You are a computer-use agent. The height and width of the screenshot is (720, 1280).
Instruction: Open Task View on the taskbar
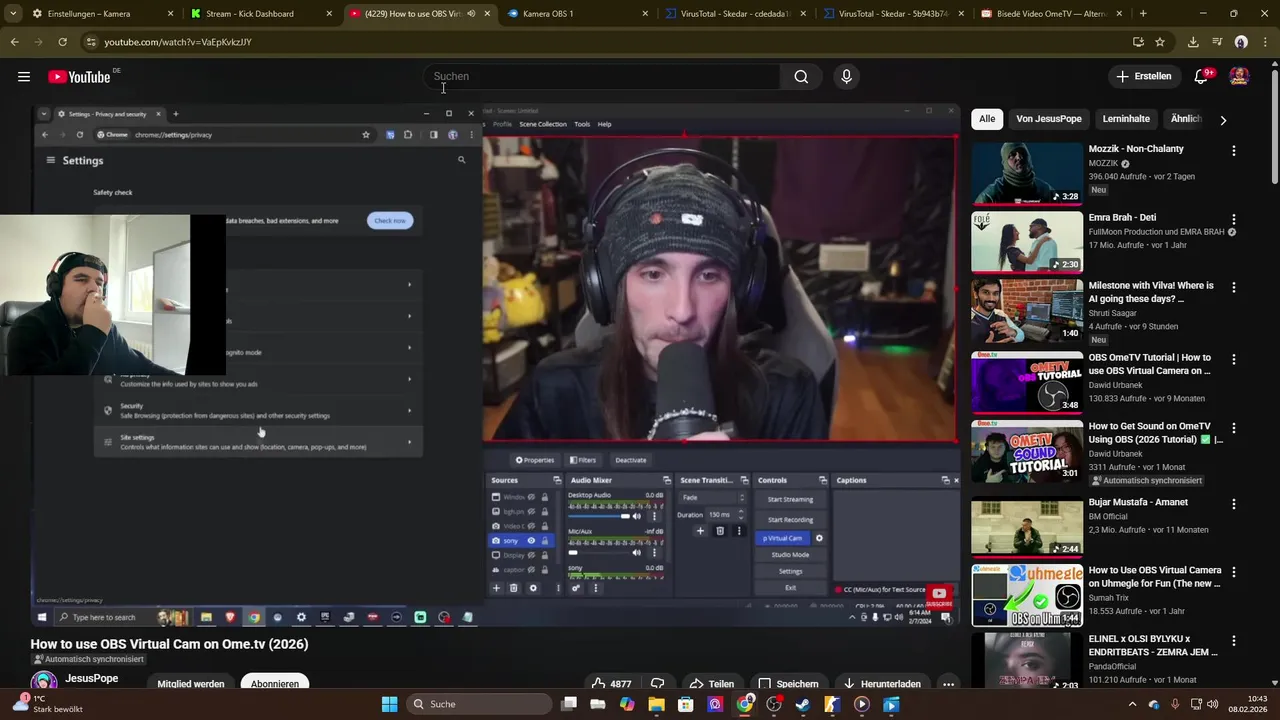pyautogui.click(x=569, y=704)
